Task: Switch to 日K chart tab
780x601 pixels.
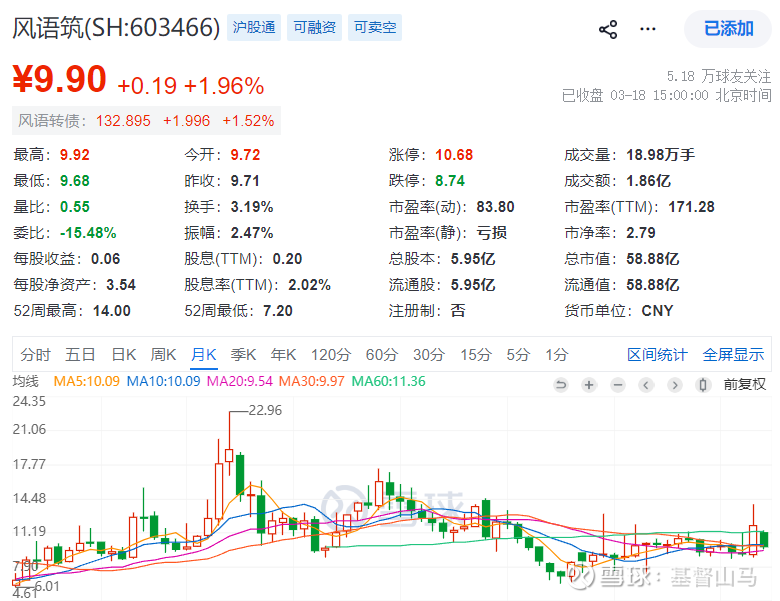Action: (124, 355)
